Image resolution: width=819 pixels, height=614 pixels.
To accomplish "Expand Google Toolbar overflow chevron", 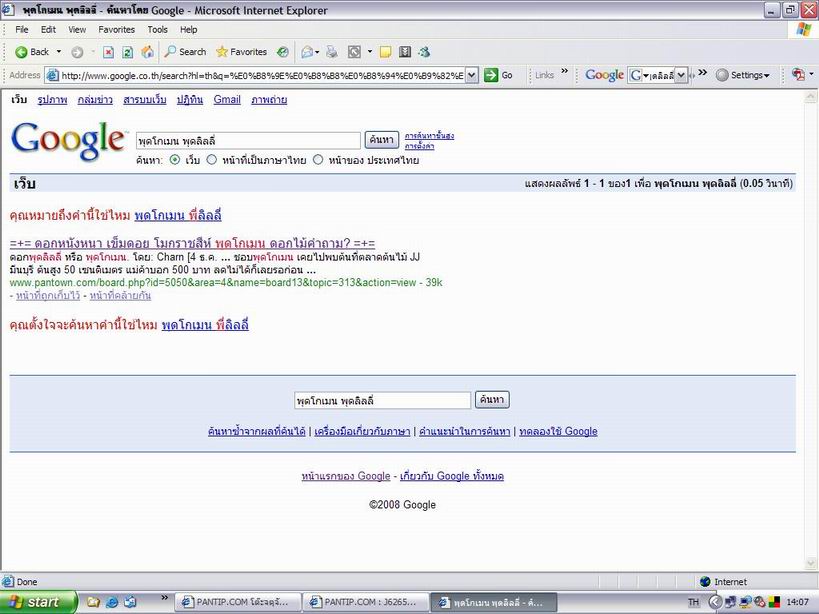I will coord(703,72).
